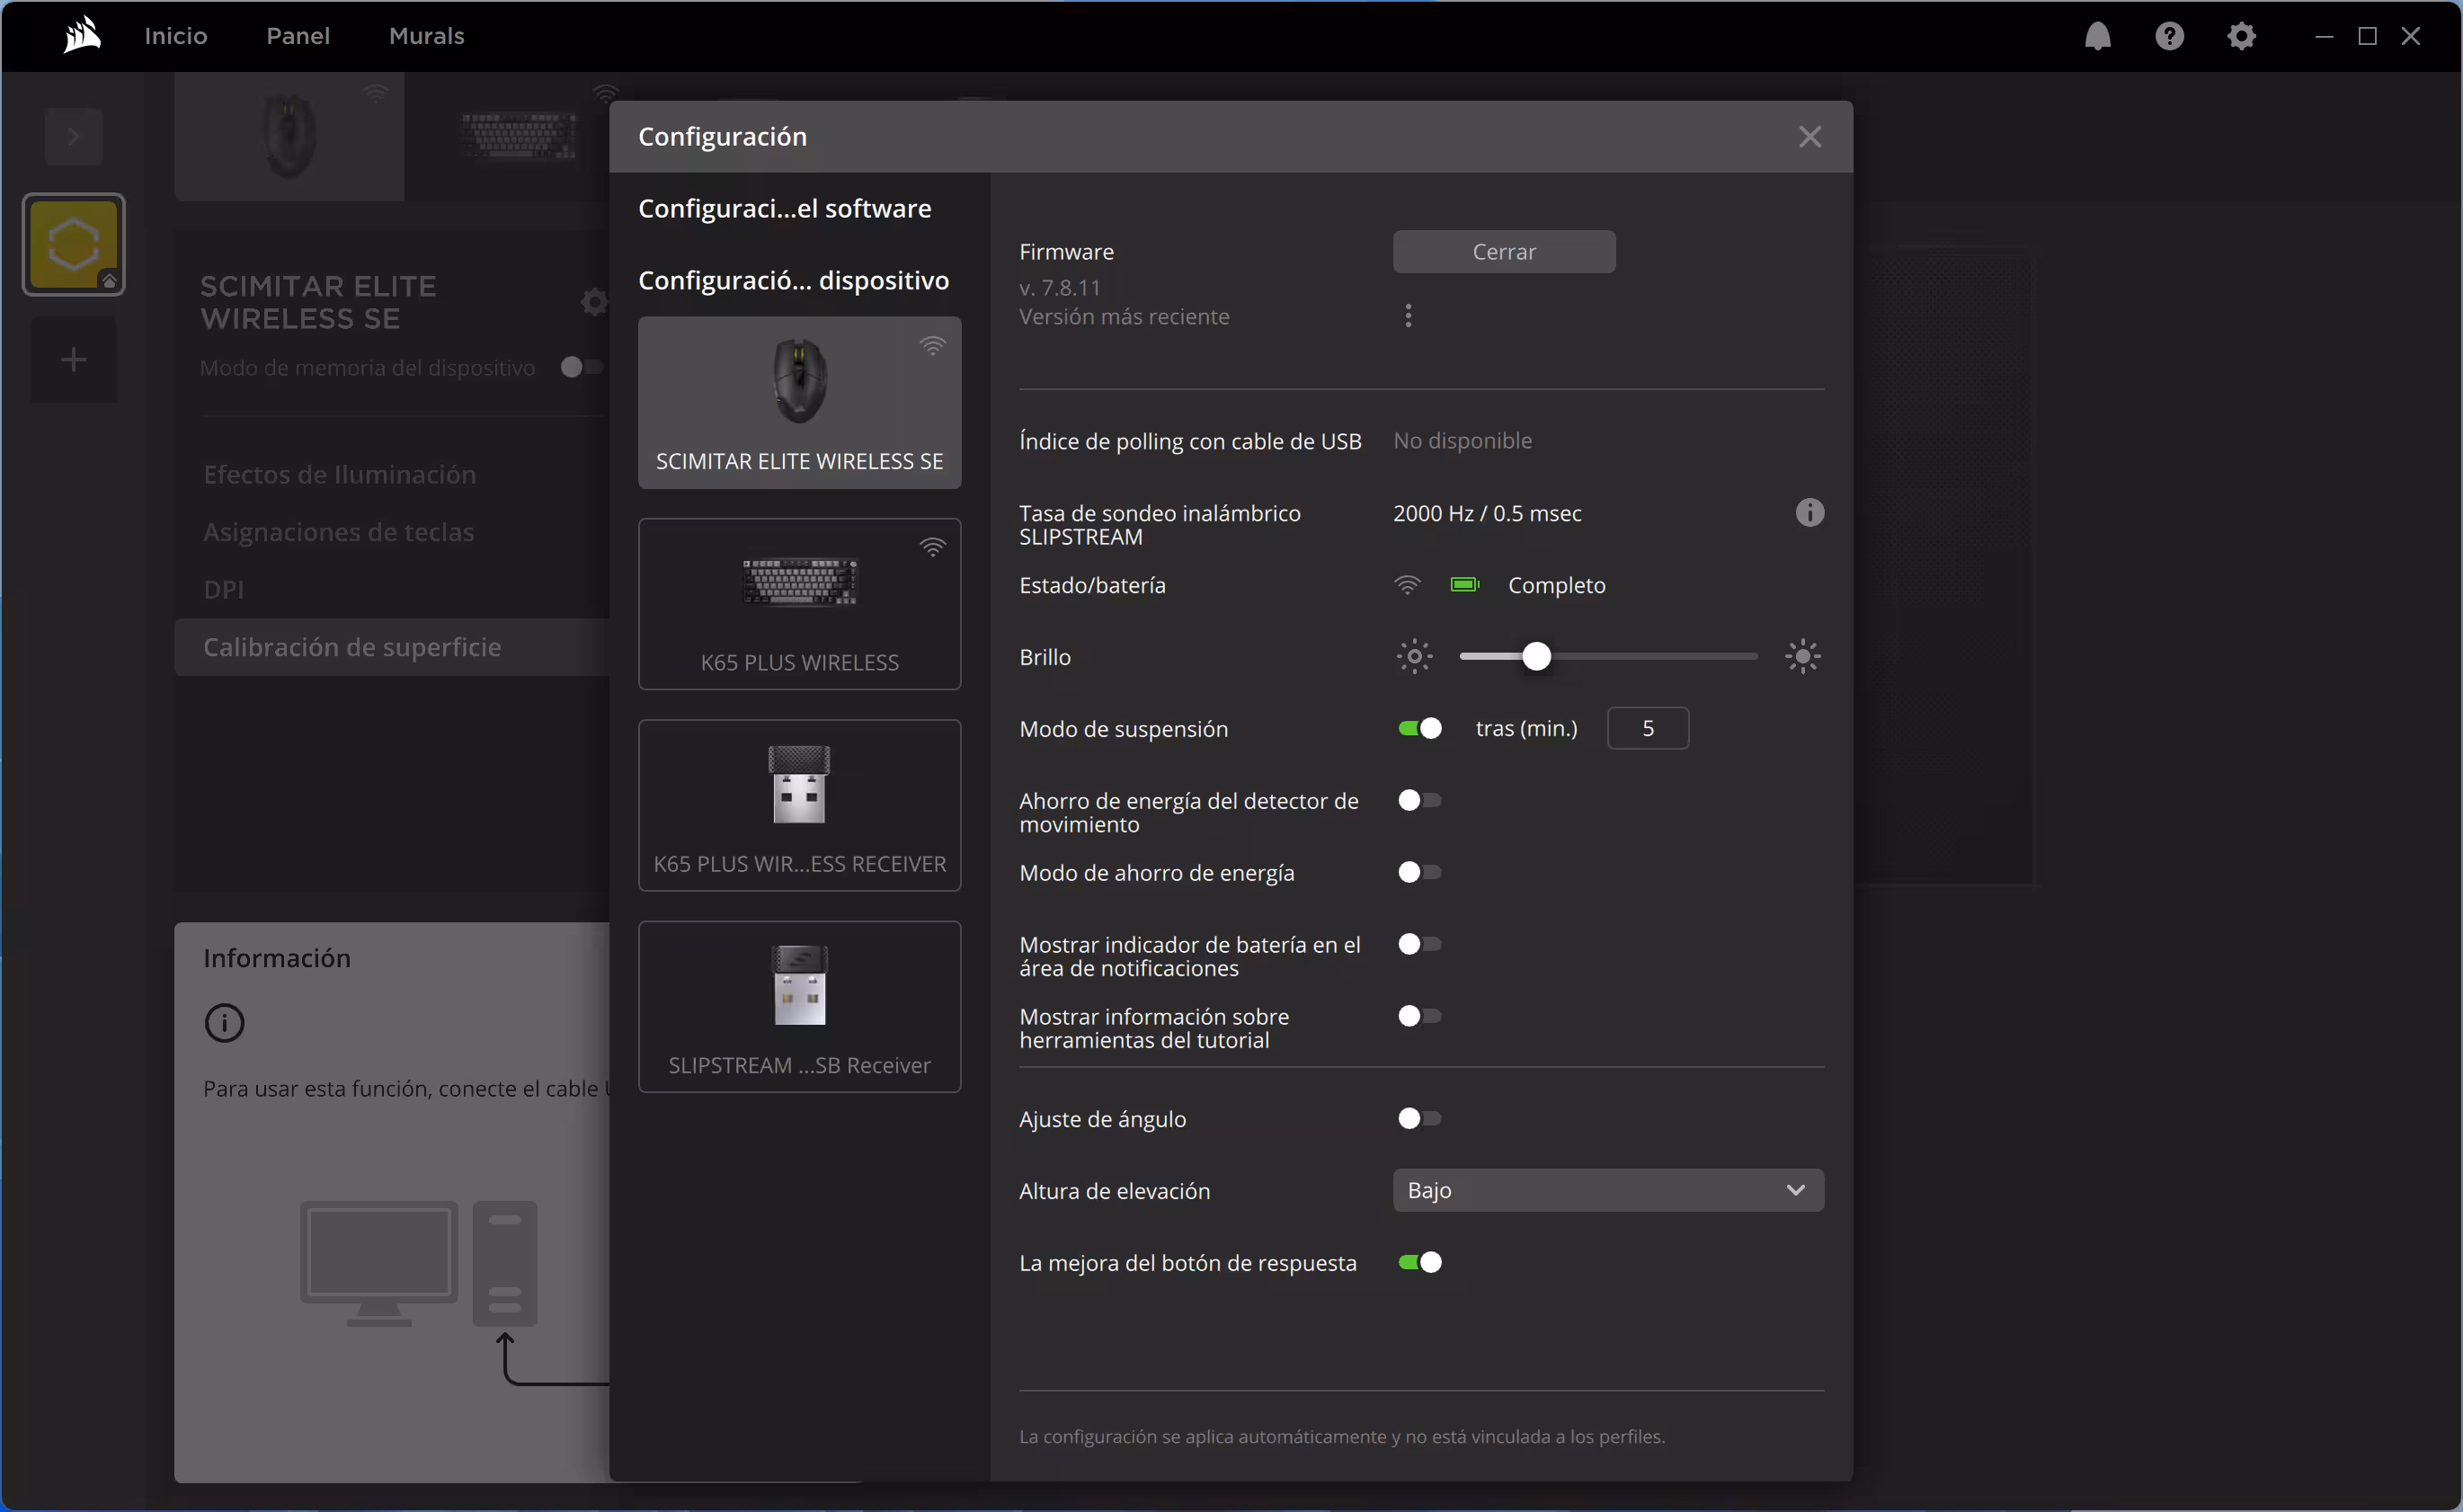Viewport: 2463px width, 1512px height.
Task: Close the Configuración dialog
Action: (x=1809, y=137)
